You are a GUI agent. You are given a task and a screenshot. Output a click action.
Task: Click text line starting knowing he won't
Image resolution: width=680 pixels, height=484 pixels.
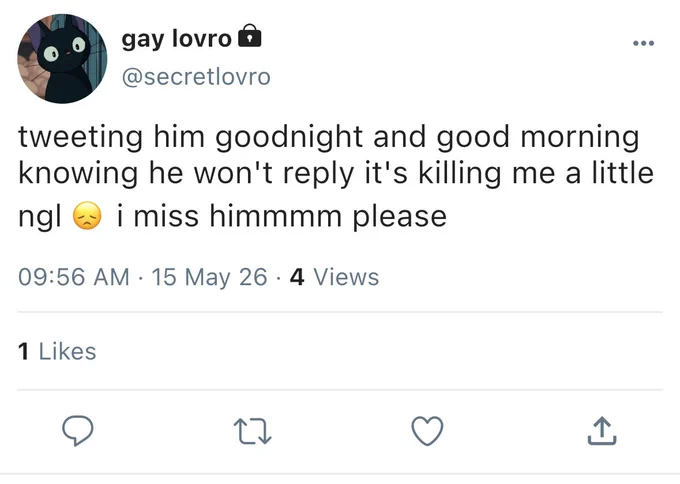(x=336, y=173)
